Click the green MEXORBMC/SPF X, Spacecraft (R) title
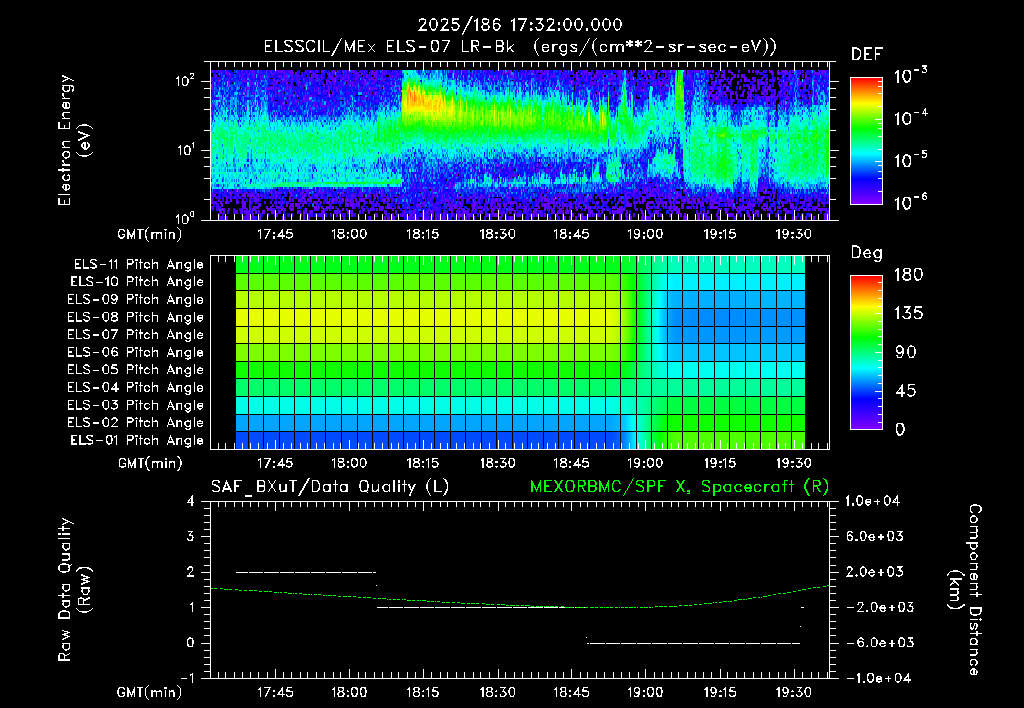 pyautogui.click(x=679, y=487)
